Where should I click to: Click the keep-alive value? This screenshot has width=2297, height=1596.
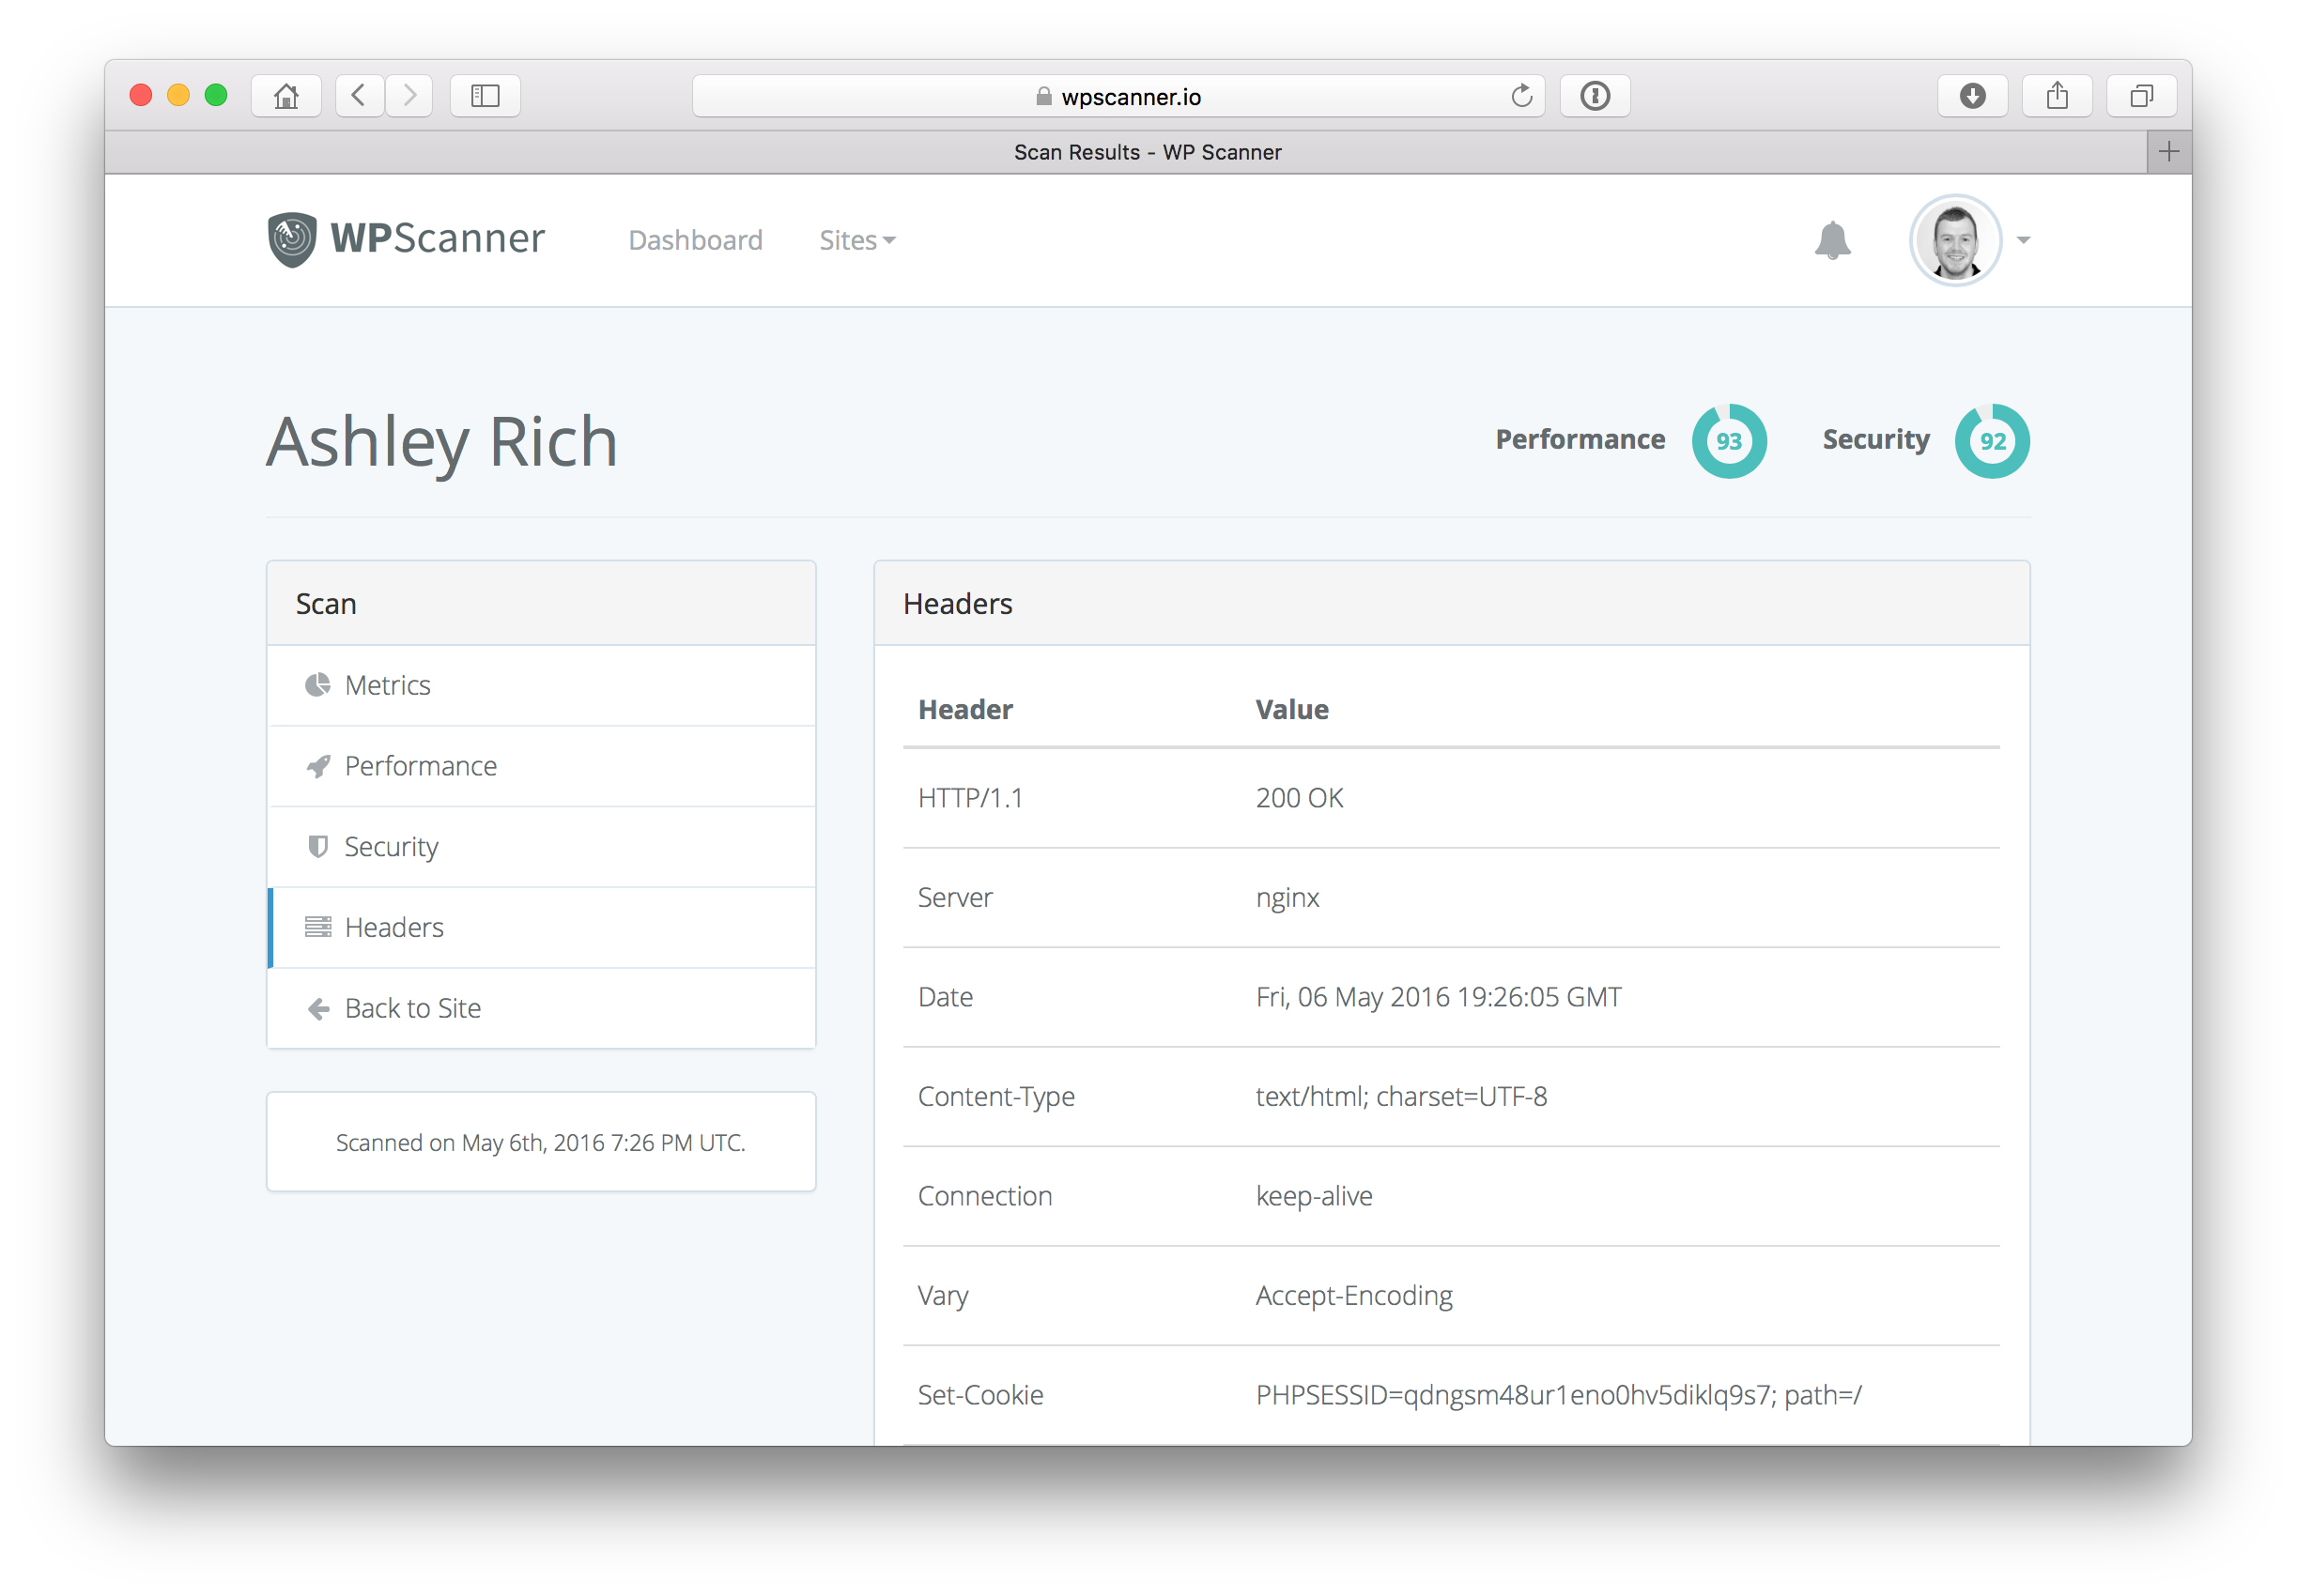click(x=1314, y=1196)
